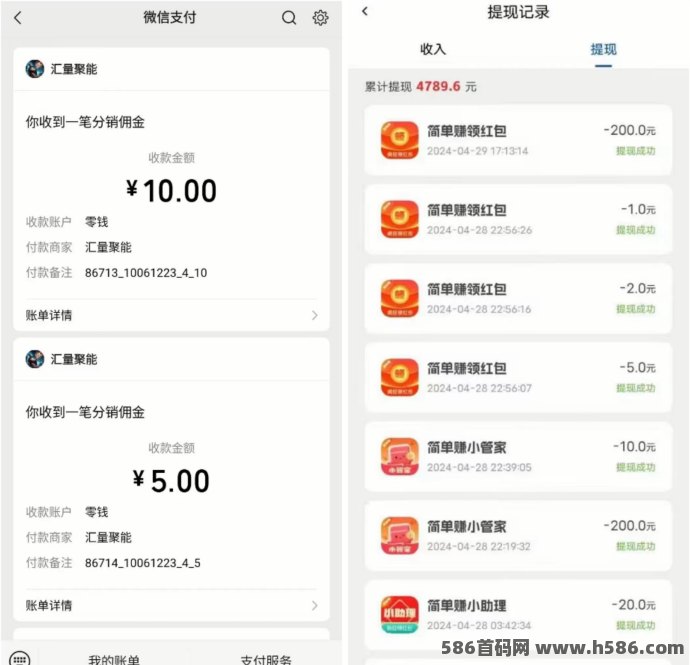Select 简单赚领红包 icon on -2.0元 row
The width and height of the screenshot is (690, 665).
400,298
